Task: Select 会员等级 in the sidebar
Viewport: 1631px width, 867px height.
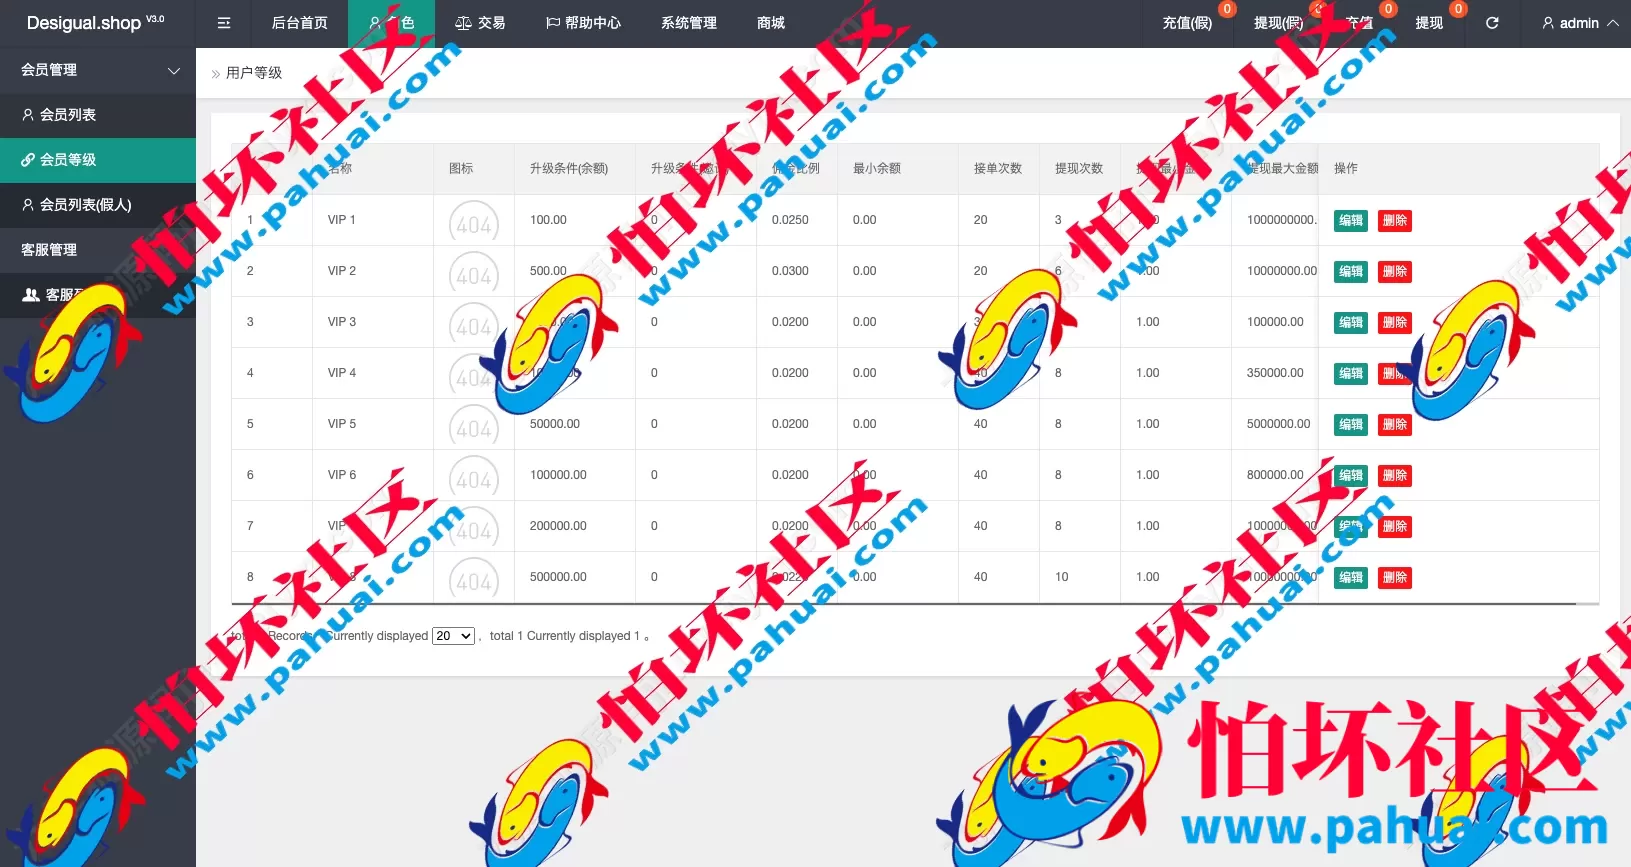Action: click(x=98, y=160)
